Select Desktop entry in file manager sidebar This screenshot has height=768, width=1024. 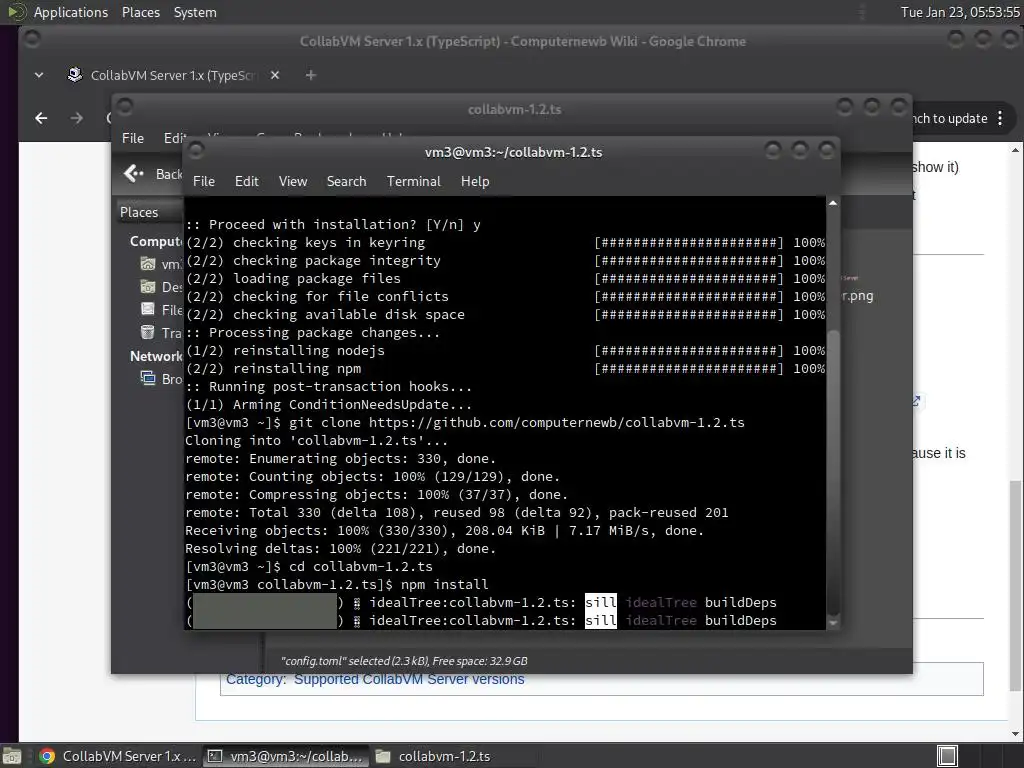pyautogui.click(x=161, y=287)
